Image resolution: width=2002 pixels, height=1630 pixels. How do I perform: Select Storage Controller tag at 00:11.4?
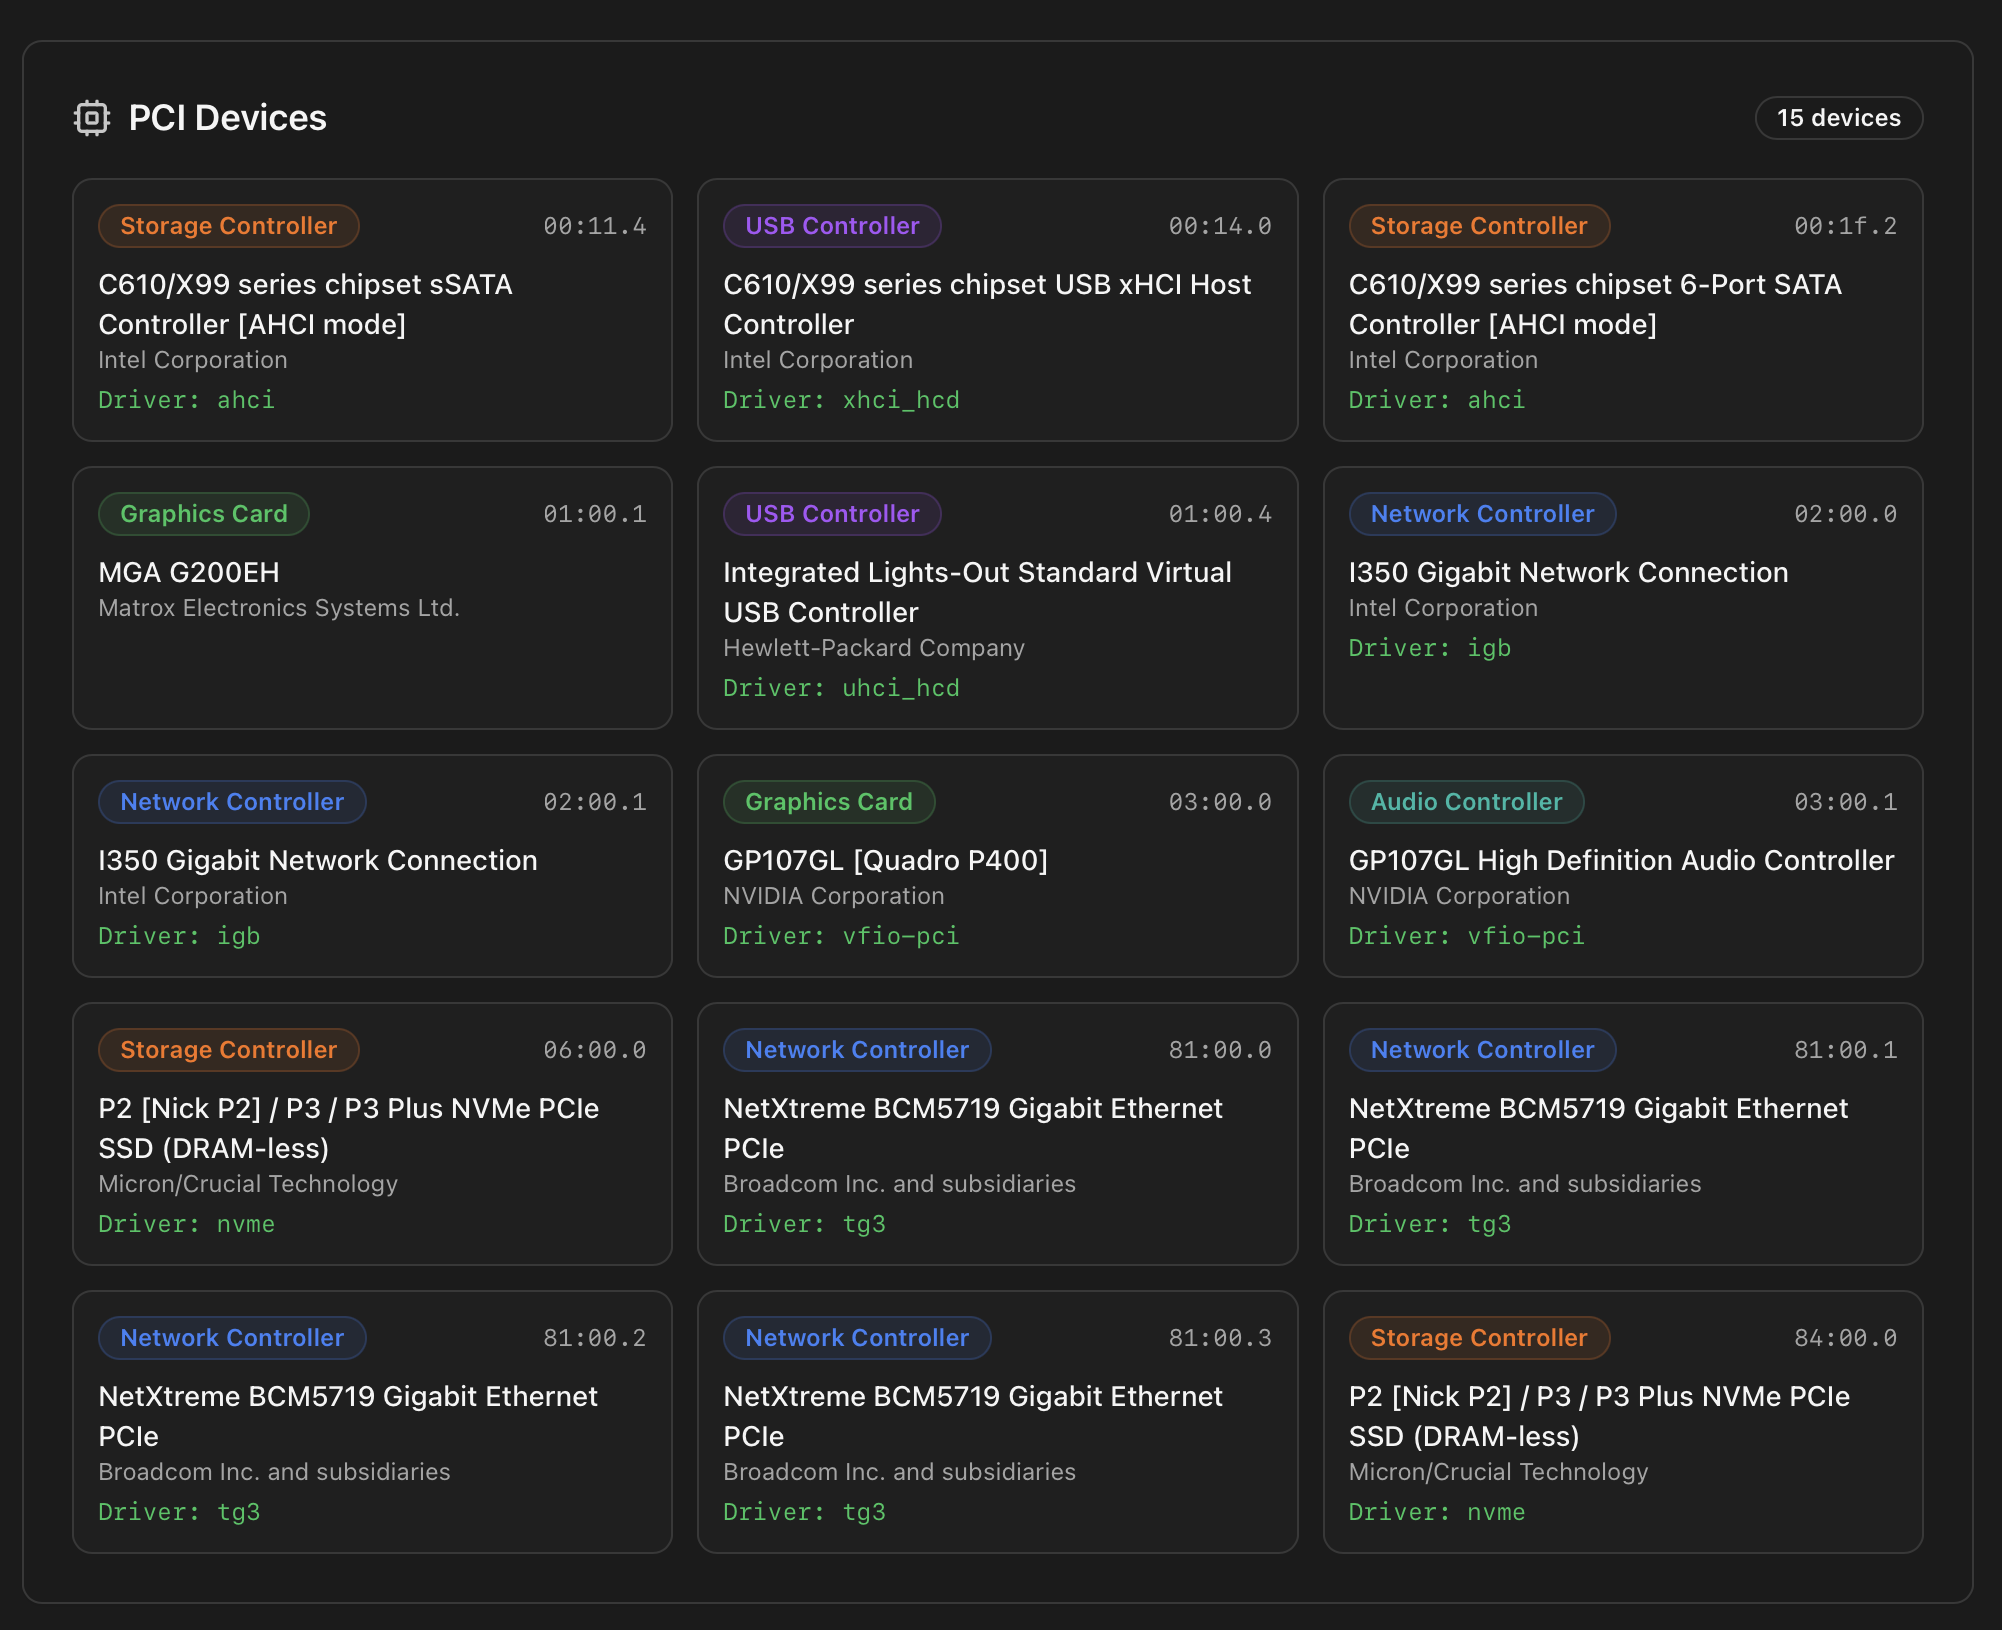[x=229, y=226]
